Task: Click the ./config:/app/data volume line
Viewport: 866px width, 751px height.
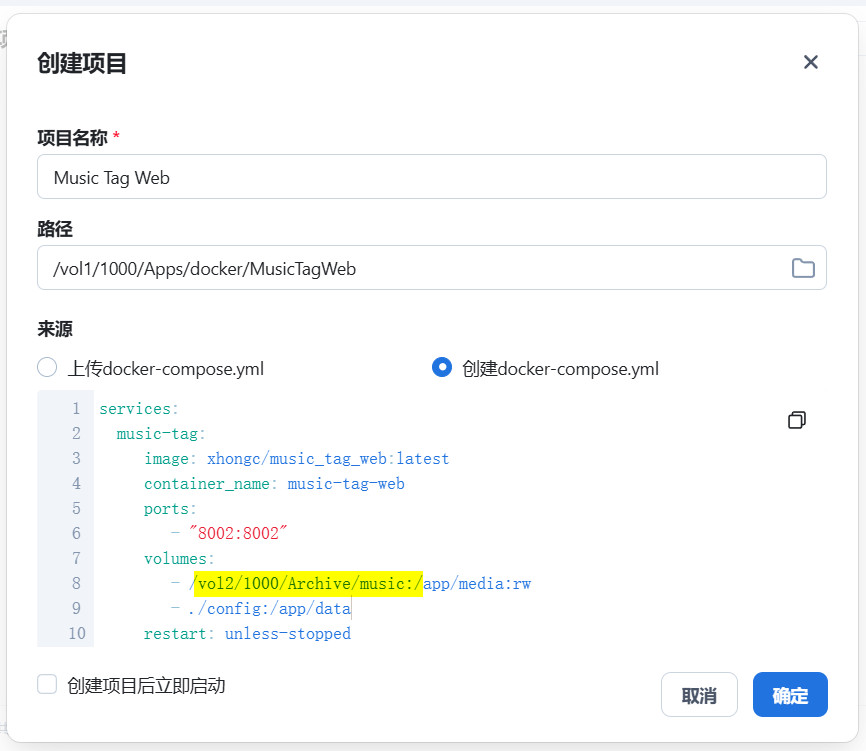Action: pos(270,609)
